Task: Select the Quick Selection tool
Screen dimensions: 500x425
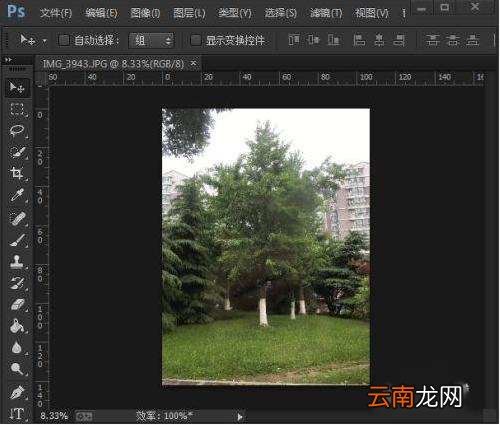Action: tap(17, 152)
